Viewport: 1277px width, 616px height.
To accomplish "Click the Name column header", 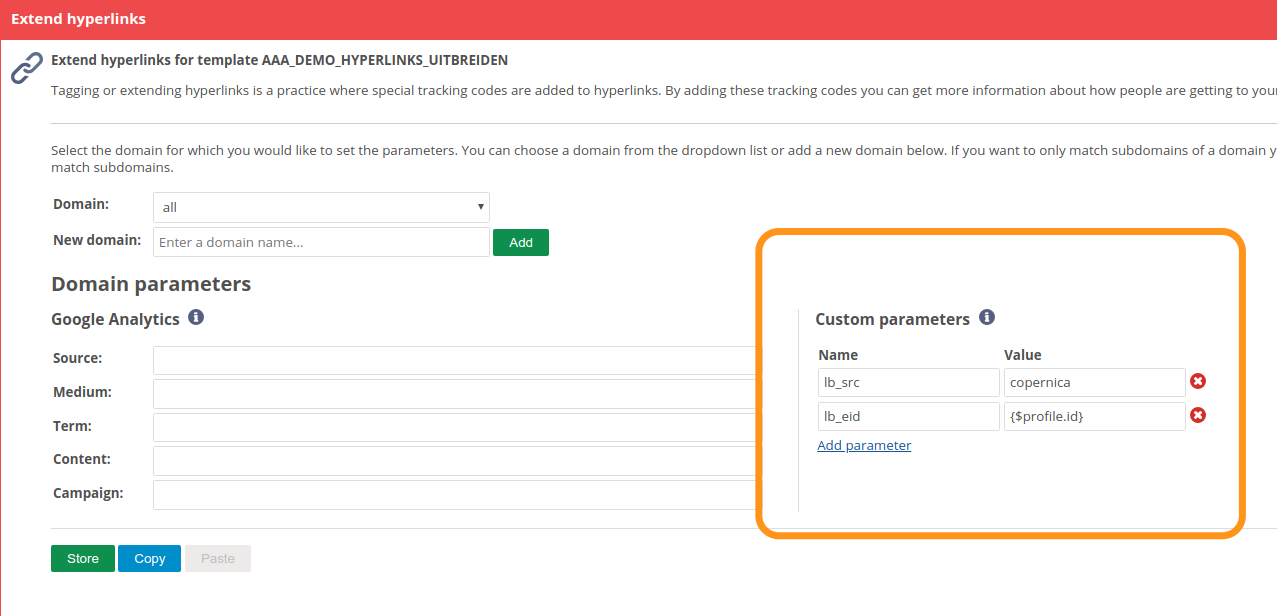I will click(x=838, y=355).
